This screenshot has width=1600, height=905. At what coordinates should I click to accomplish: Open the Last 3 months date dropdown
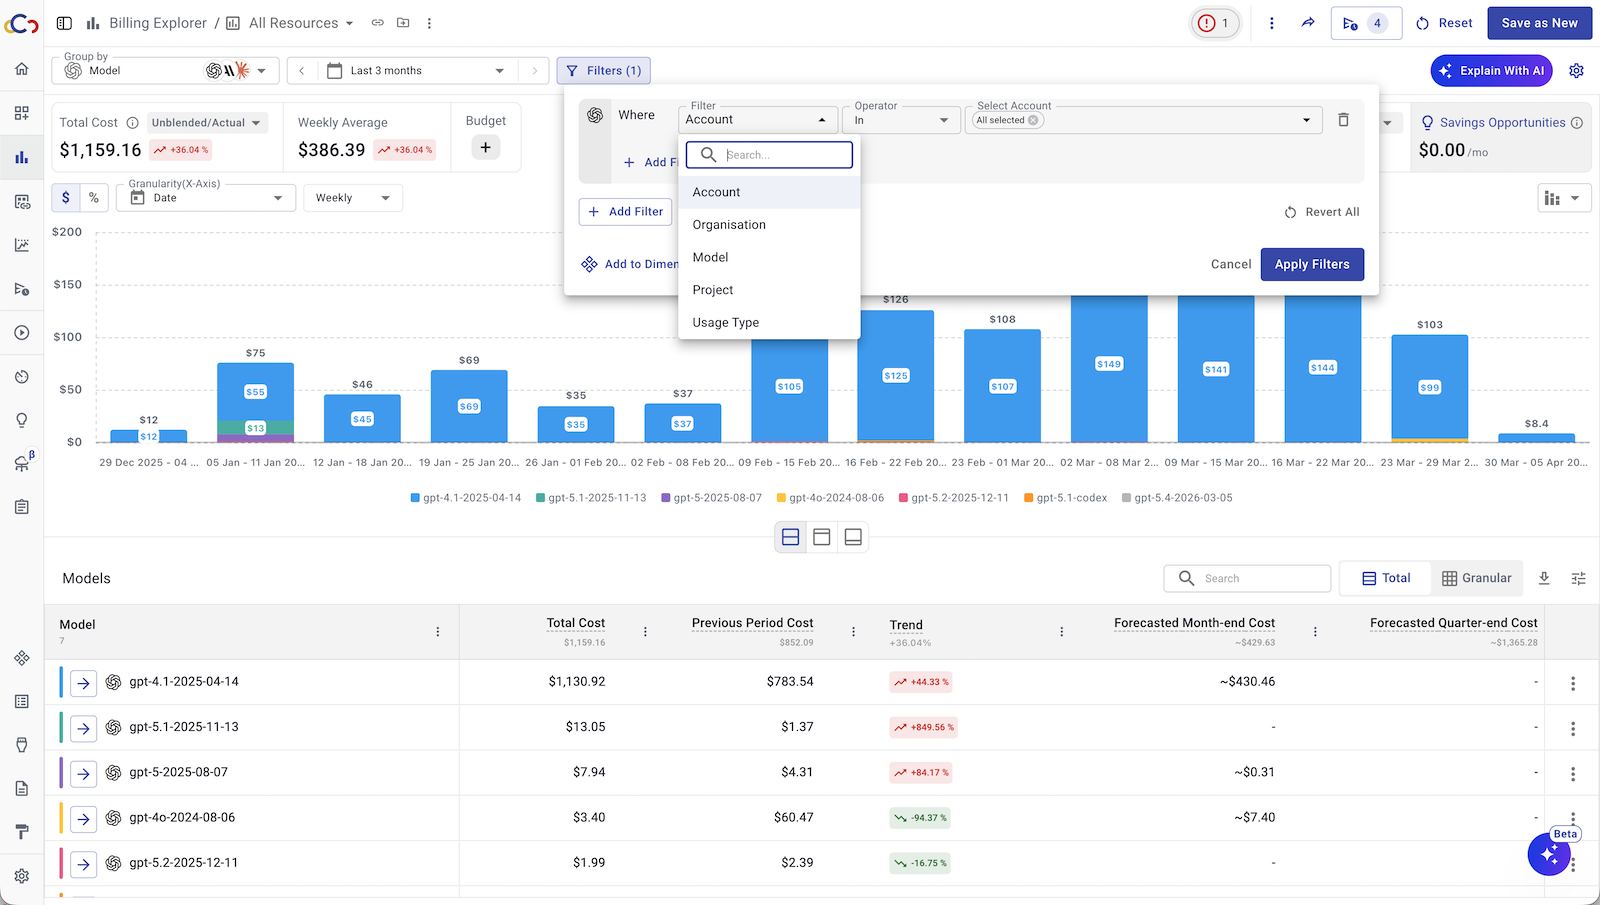pyautogui.click(x=417, y=71)
